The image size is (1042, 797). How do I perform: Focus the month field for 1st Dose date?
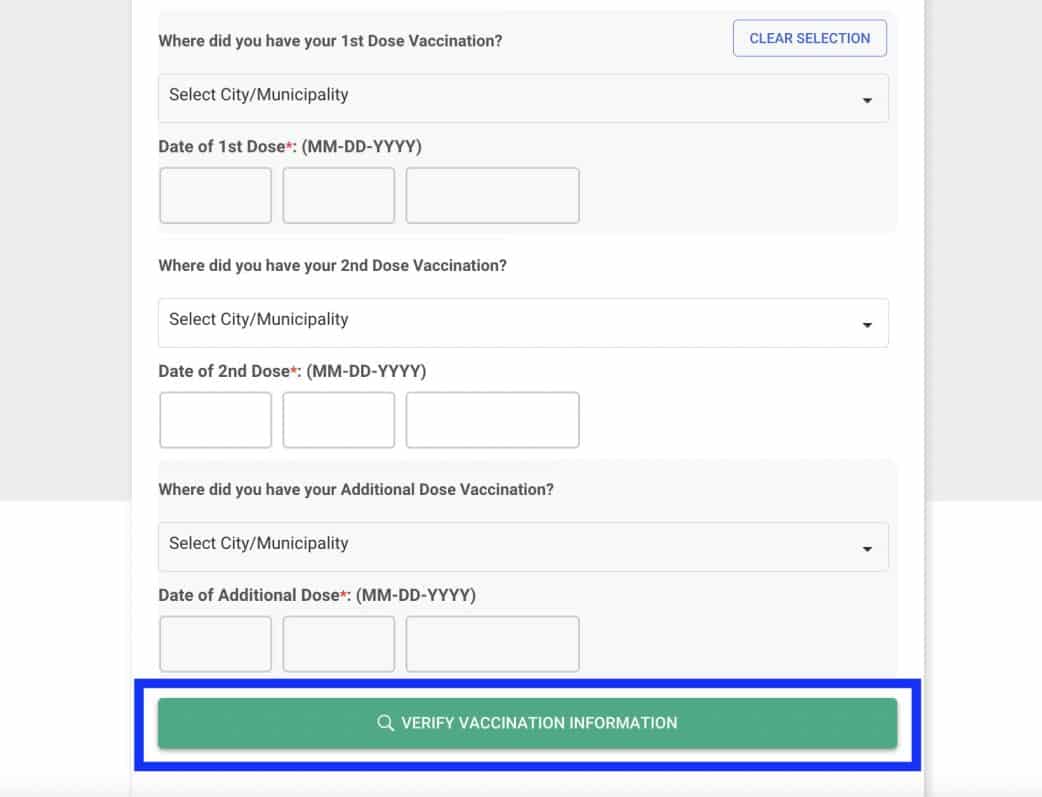(215, 196)
